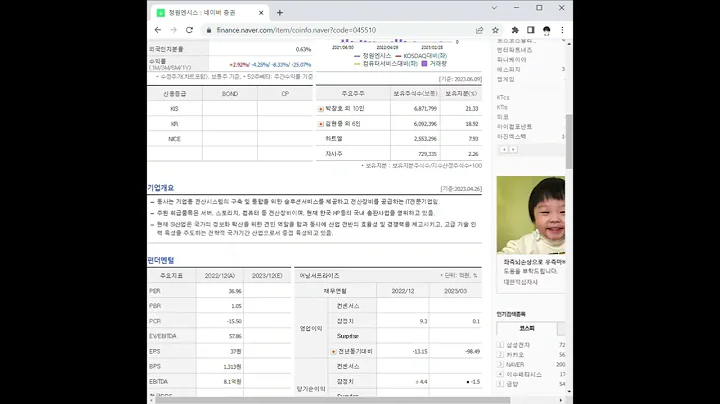The height and width of the screenshot is (404, 720).
Task: Open 파나케이아 in sidebar stock list
Action: click(x=512, y=60)
